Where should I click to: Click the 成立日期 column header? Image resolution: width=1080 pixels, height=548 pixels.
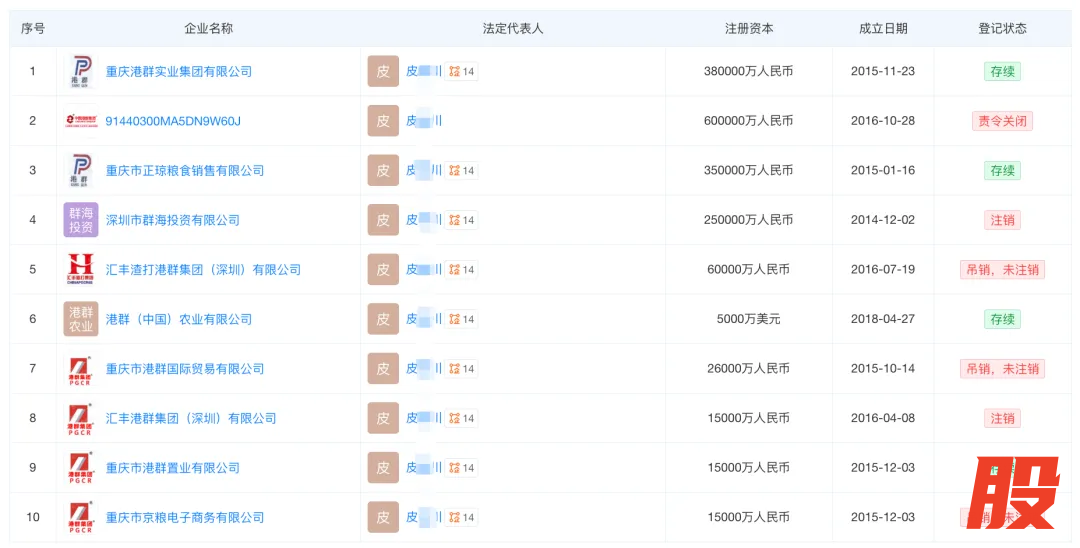coord(883,29)
